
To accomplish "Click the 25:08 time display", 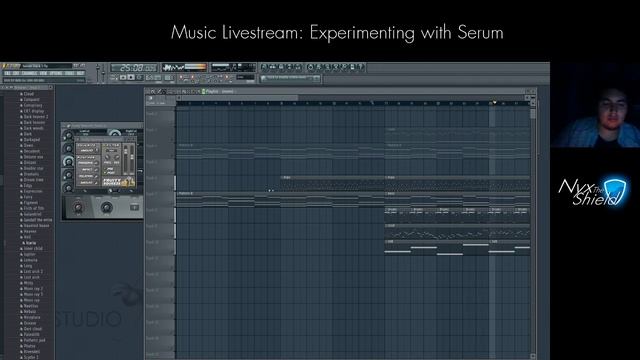I will pyautogui.click(x=134, y=67).
